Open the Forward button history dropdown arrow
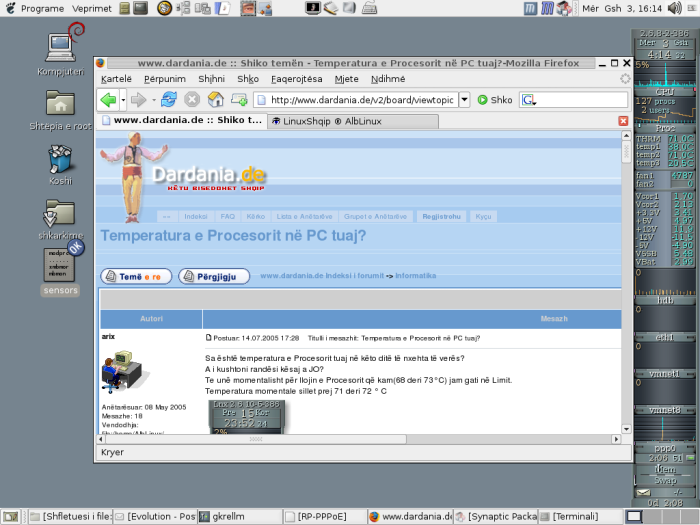The width and height of the screenshot is (700, 525). pyautogui.click(x=153, y=100)
